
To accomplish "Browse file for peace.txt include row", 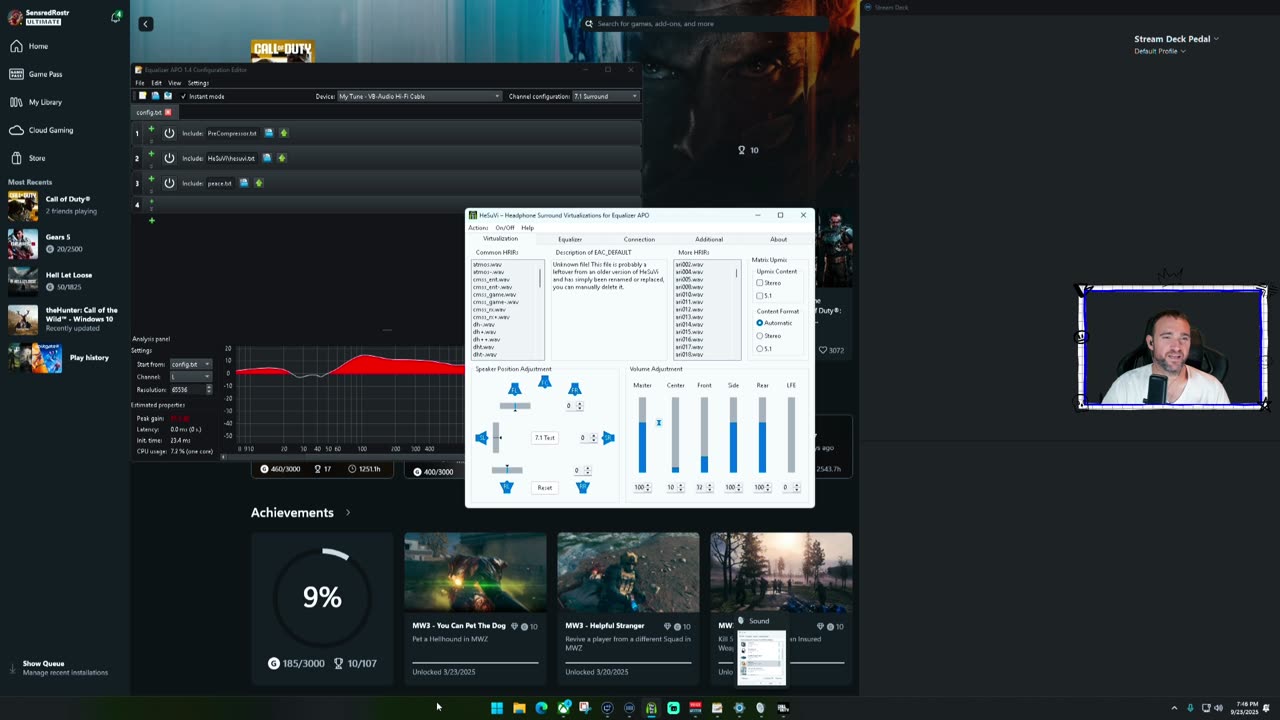I will click(244, 183).
